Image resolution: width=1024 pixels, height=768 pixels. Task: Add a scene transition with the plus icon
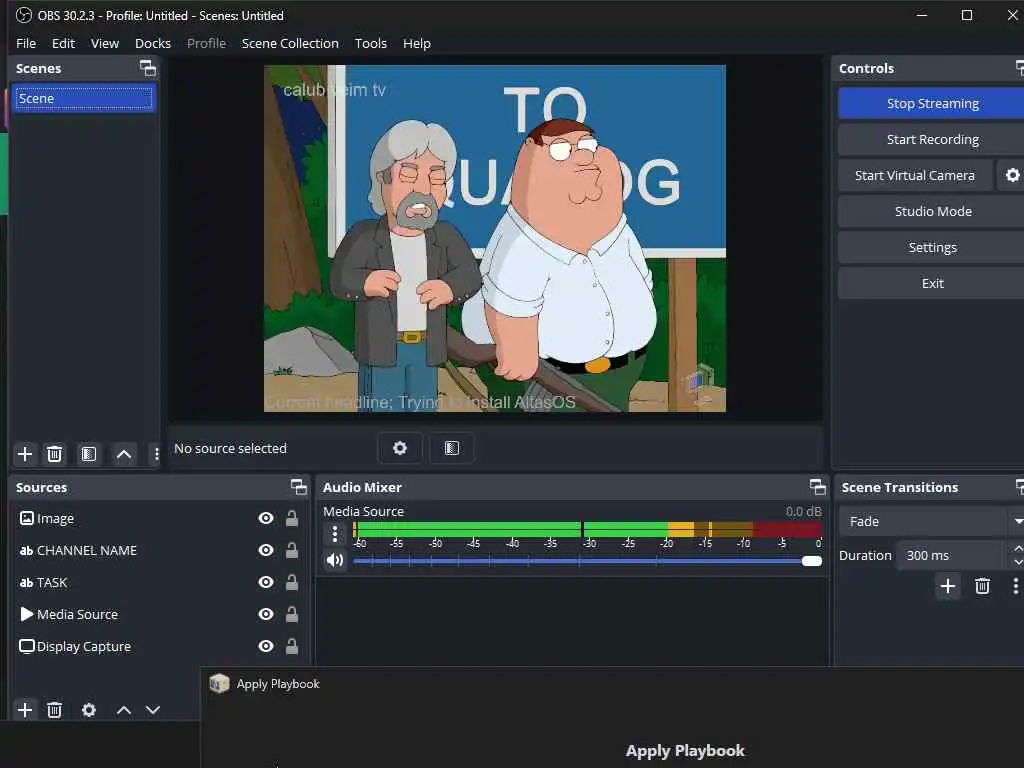point(948,586)
